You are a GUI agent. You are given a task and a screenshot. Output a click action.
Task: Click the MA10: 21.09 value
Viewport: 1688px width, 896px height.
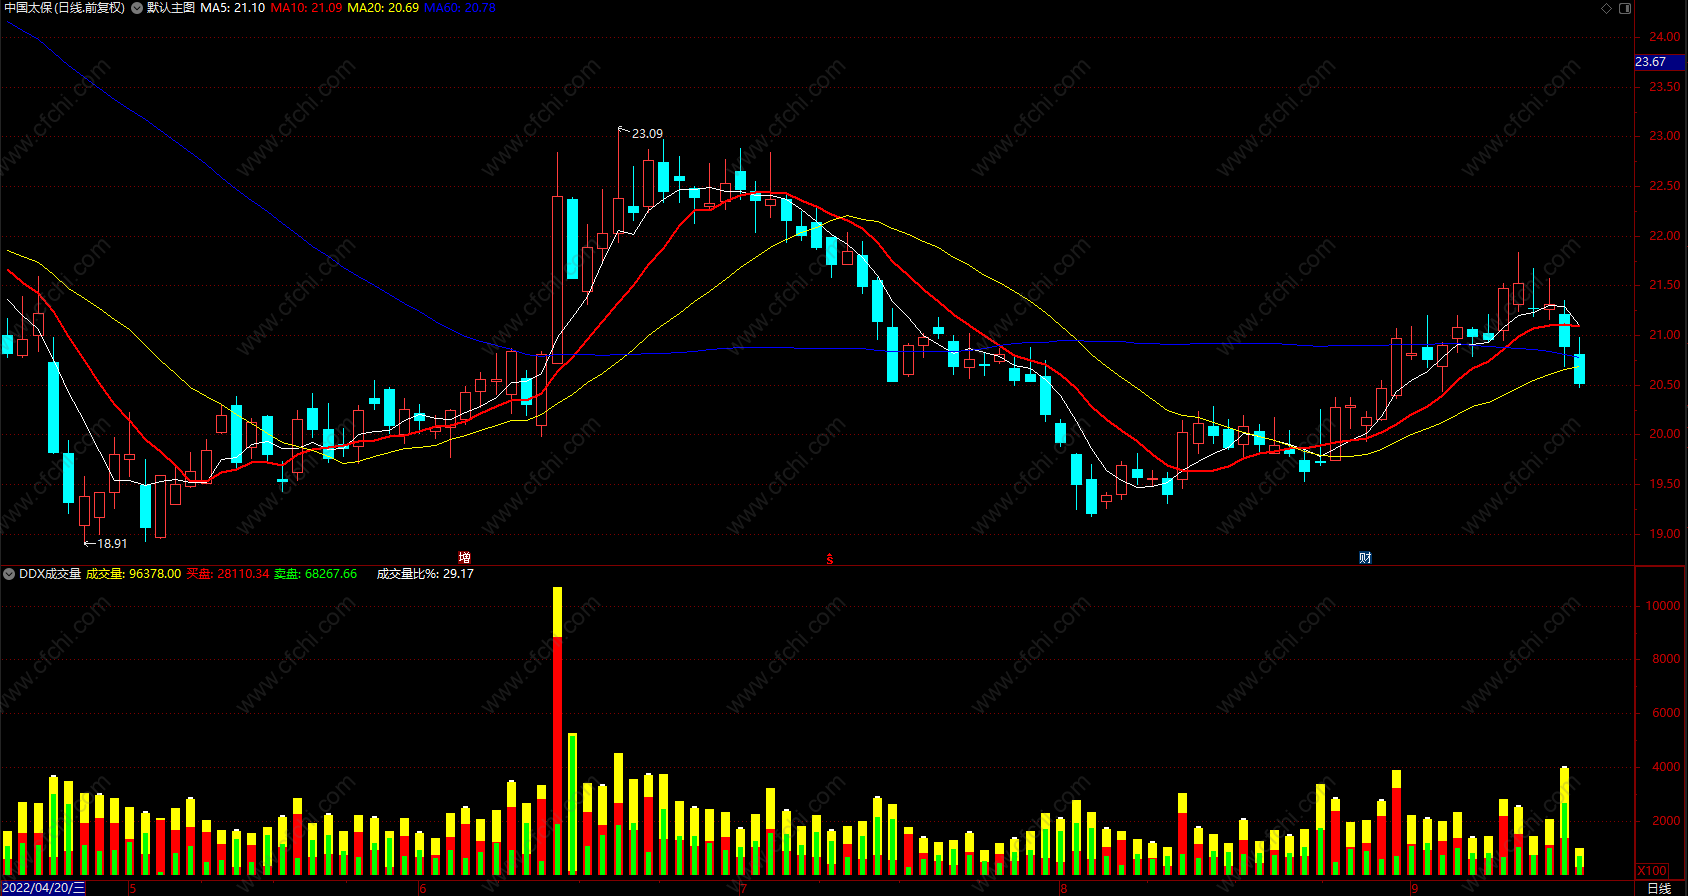(x=306, y=8)
